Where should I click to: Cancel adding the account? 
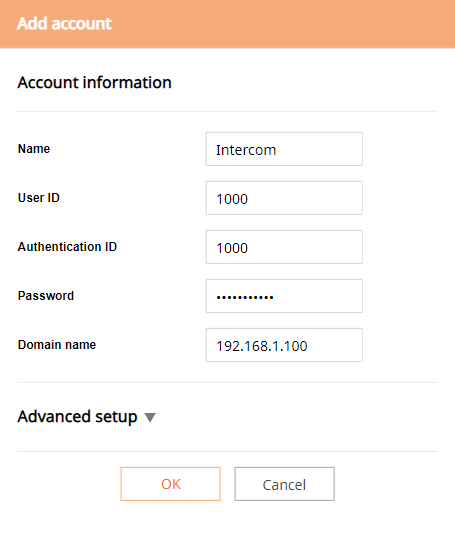point(284,484)
